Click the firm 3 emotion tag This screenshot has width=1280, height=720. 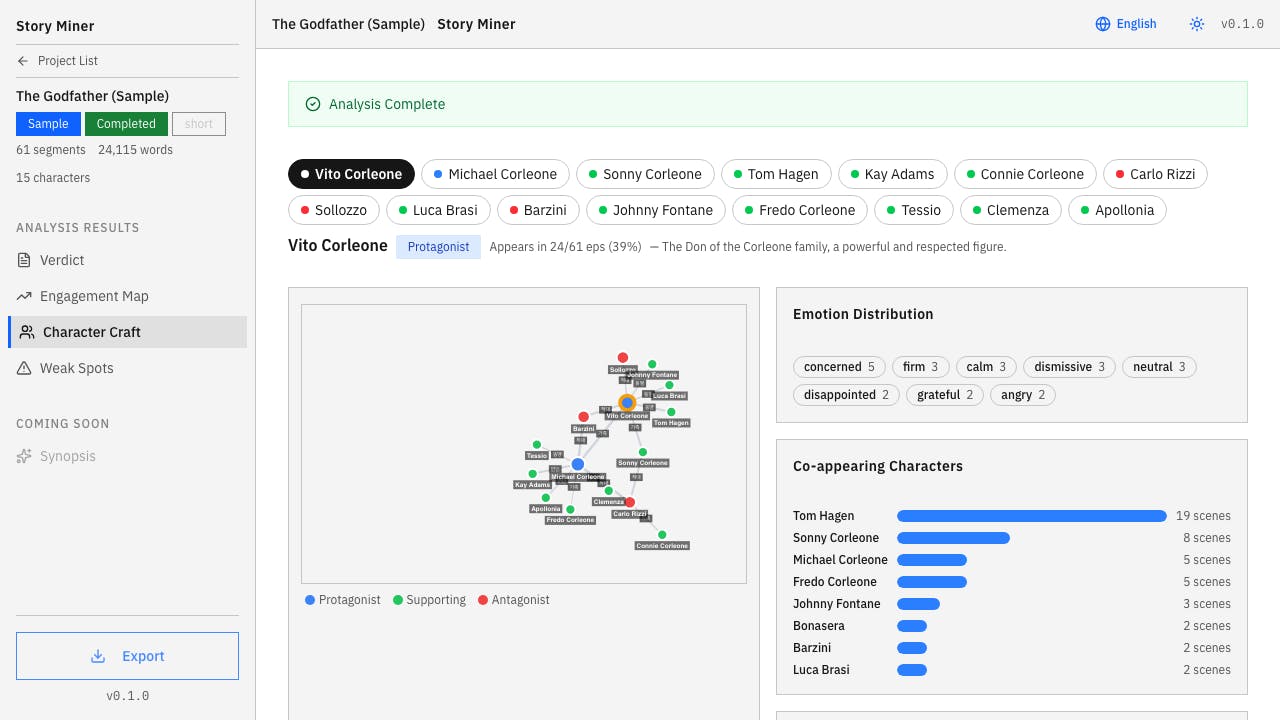pos(921,367)
